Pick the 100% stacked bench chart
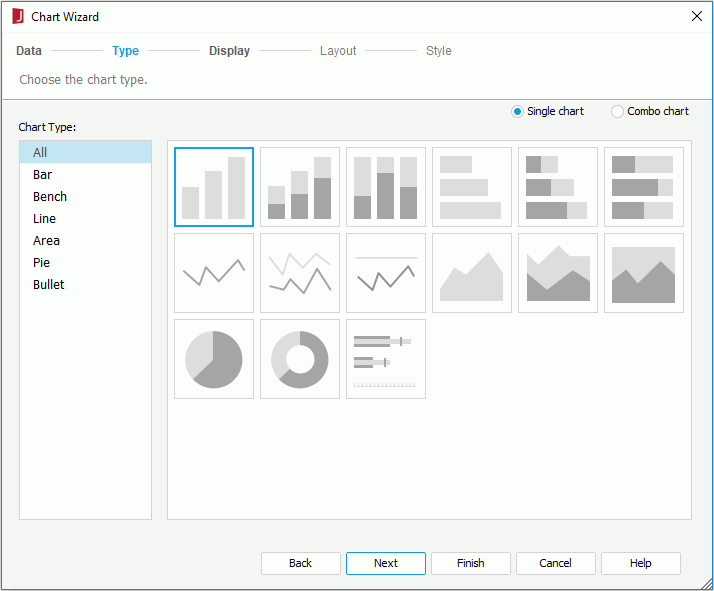 (x=644, y=187)
